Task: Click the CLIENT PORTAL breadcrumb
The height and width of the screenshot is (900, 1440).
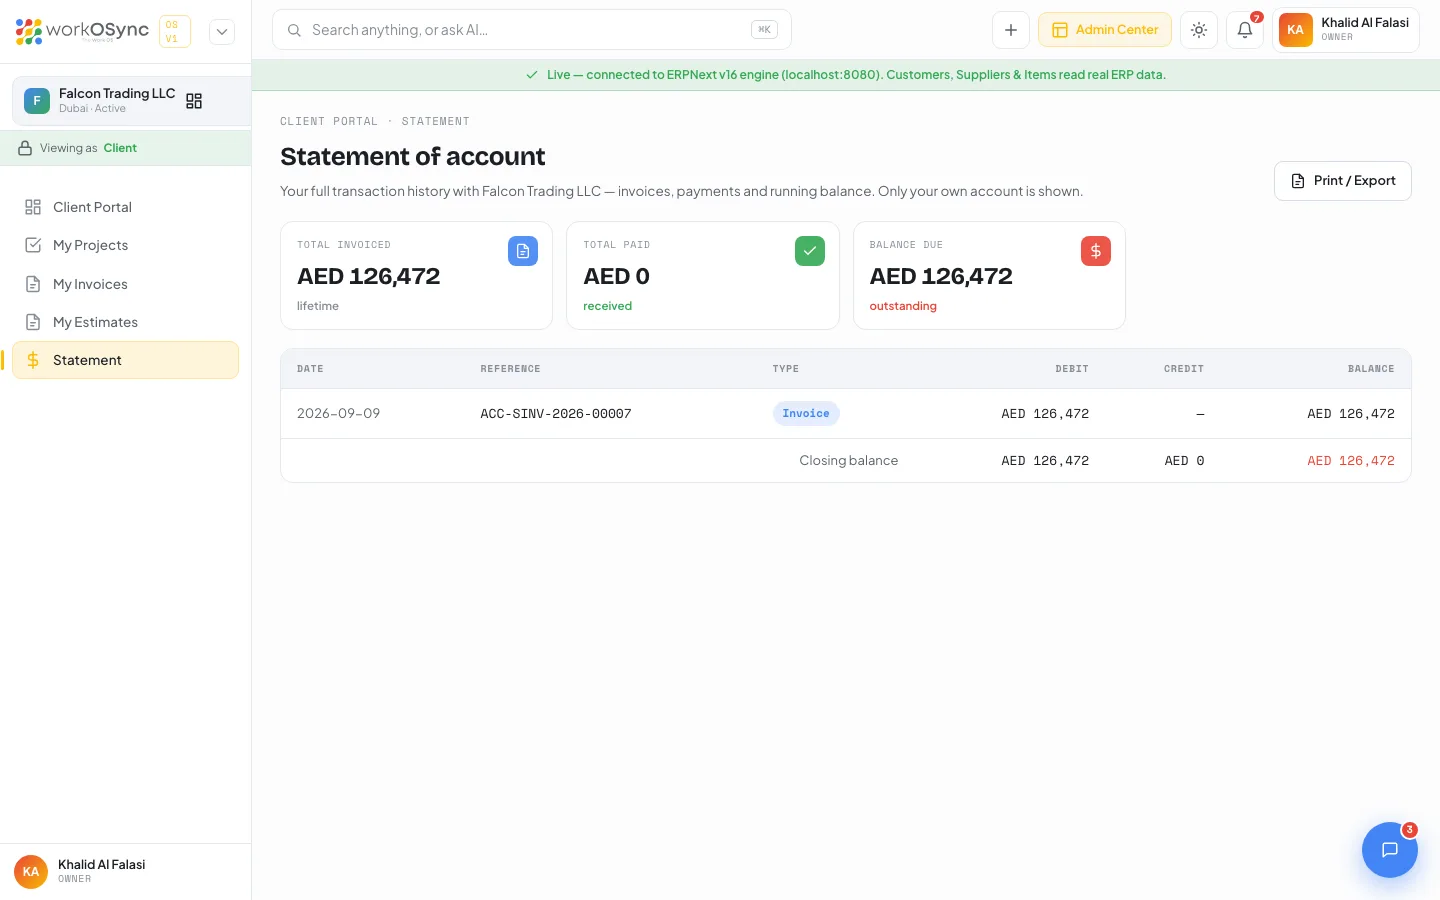Action: [x=329, y=121]
